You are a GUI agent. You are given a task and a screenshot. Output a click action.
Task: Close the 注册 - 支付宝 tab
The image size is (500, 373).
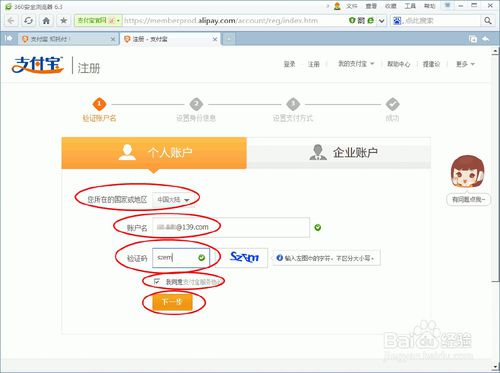pyautogui.click(x=215, y=39)
